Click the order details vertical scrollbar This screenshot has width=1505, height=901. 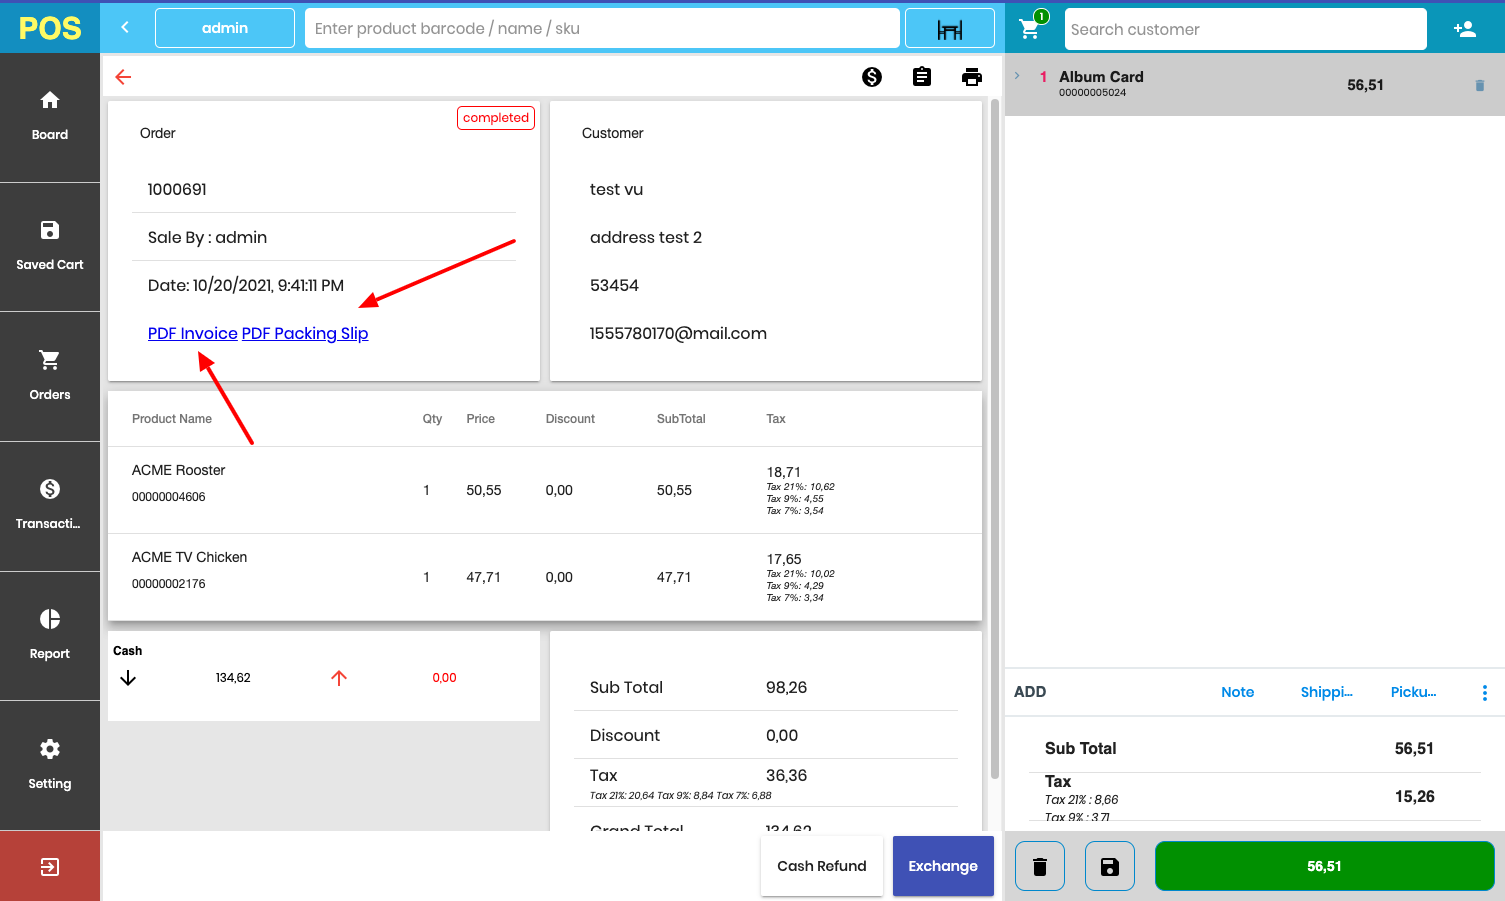[x=995, y=438]
